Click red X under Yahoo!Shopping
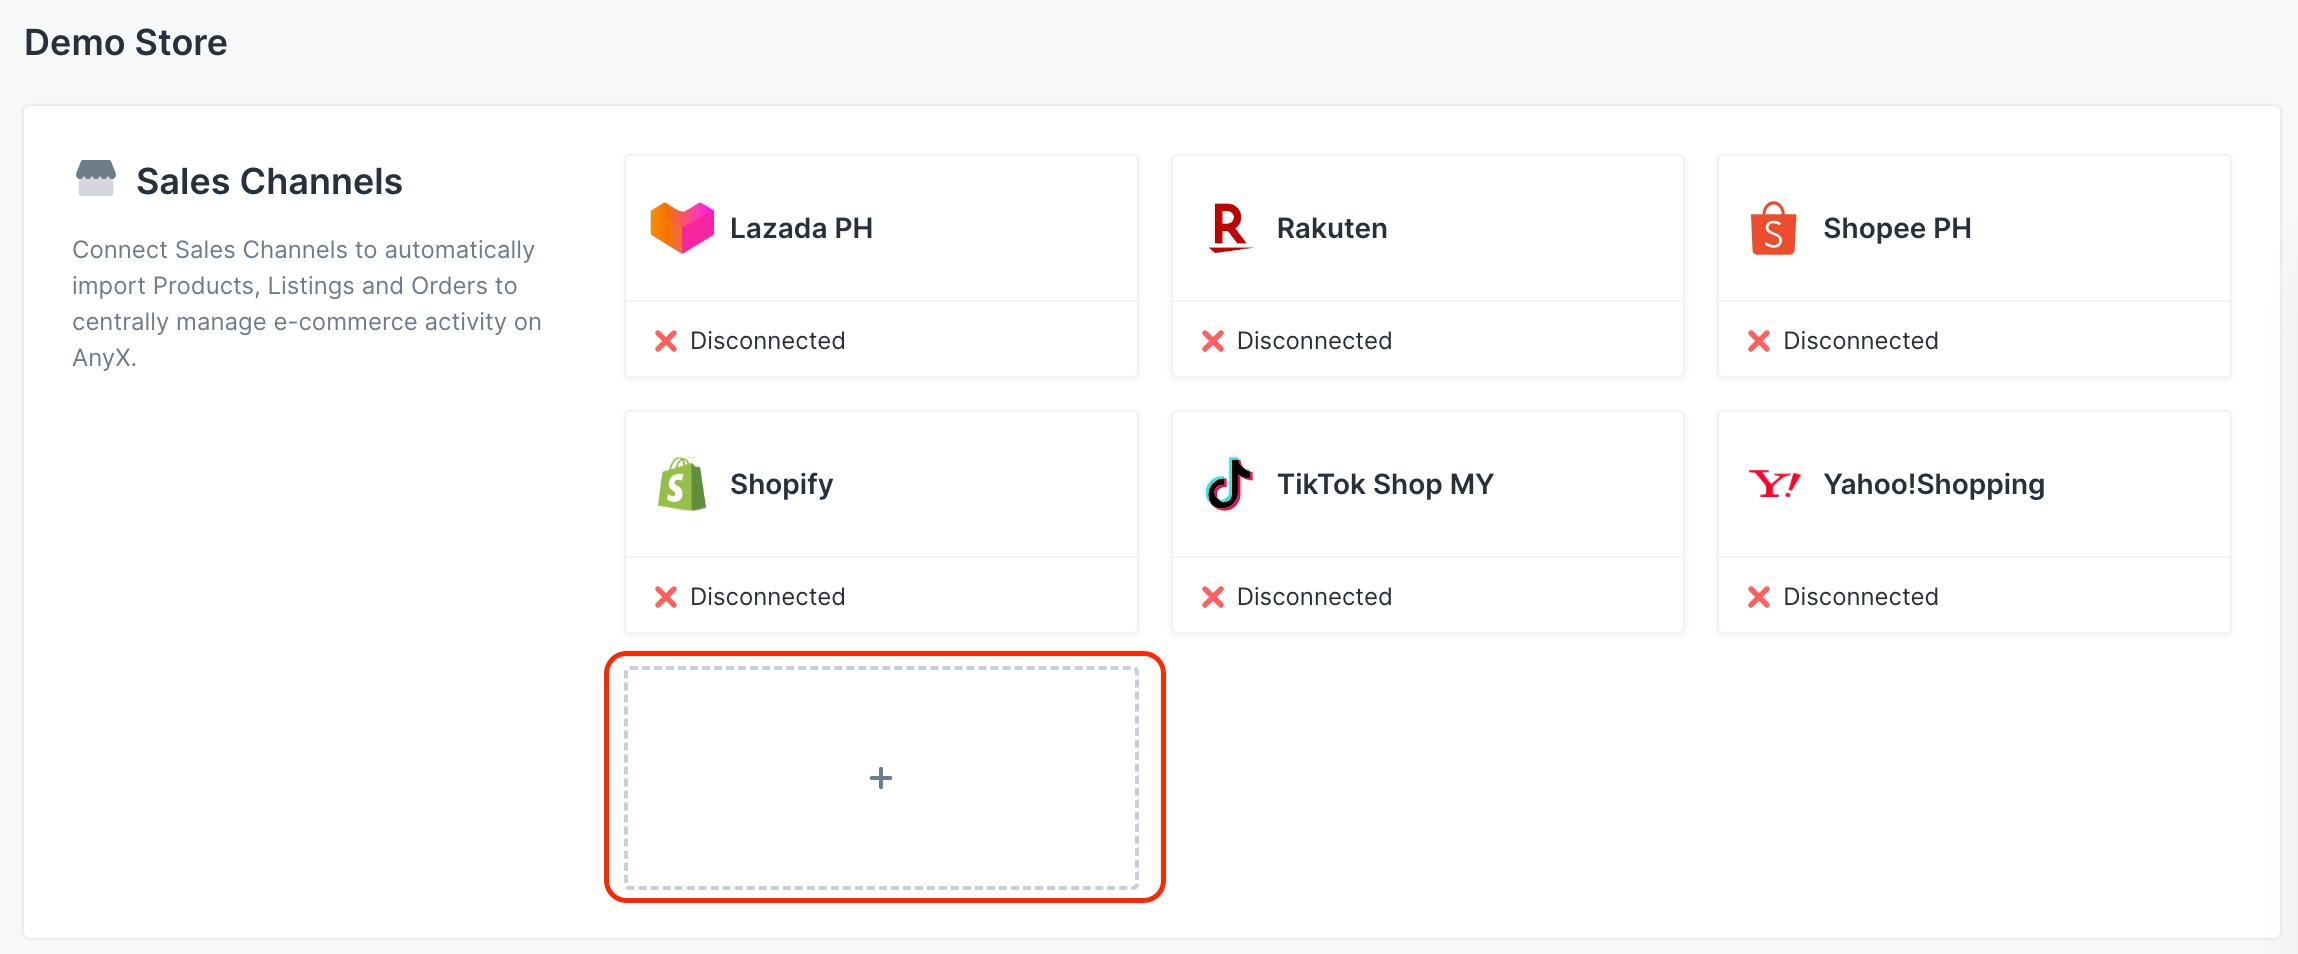 coord(1759,597)
